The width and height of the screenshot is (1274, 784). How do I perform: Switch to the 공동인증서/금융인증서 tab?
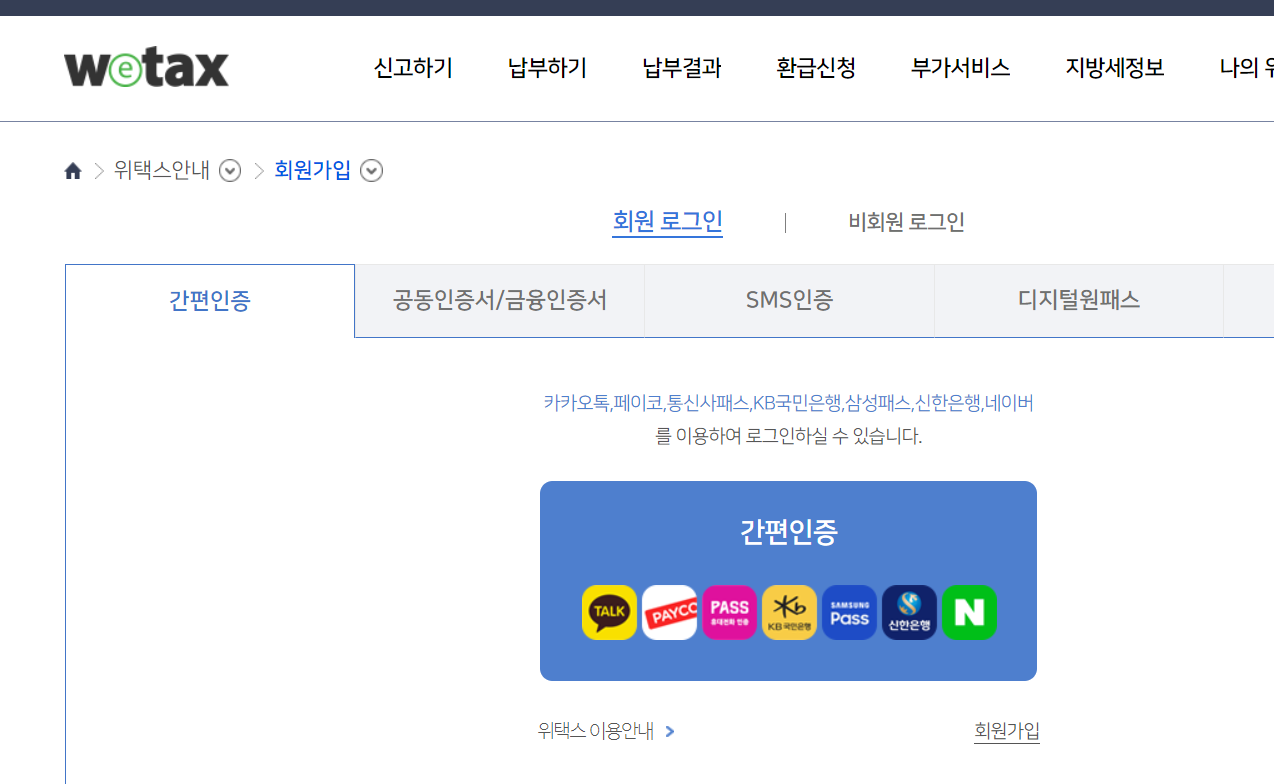pyautogui.click(x=499, y=300)
